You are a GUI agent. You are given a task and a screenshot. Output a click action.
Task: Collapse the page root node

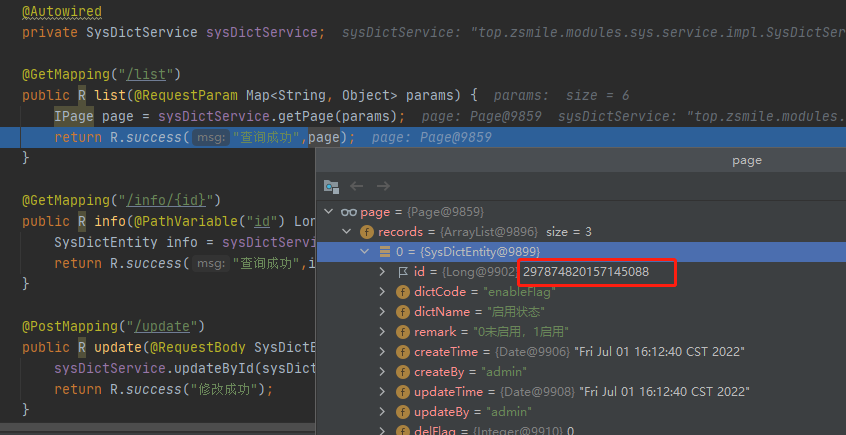pyautogui.click(x=328, y=212)
